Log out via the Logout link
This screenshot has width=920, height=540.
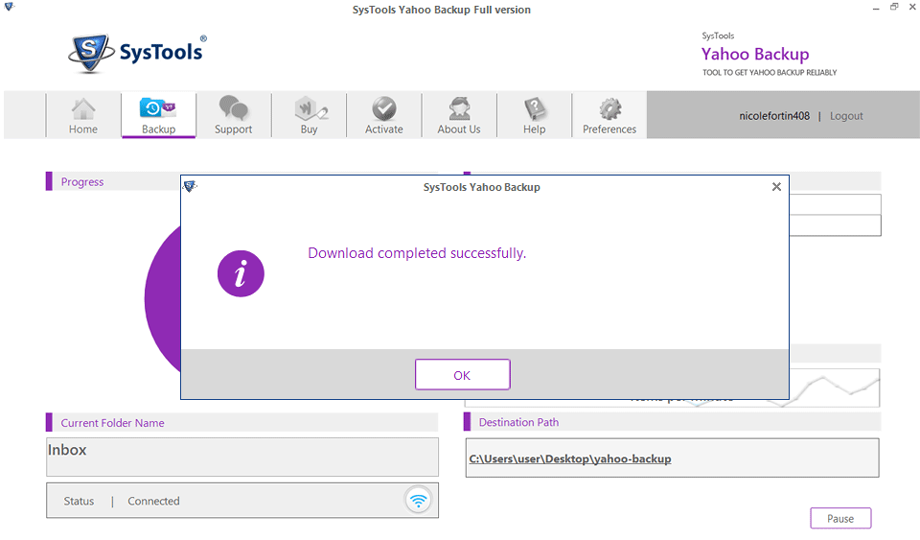click(x=846, y=116)
